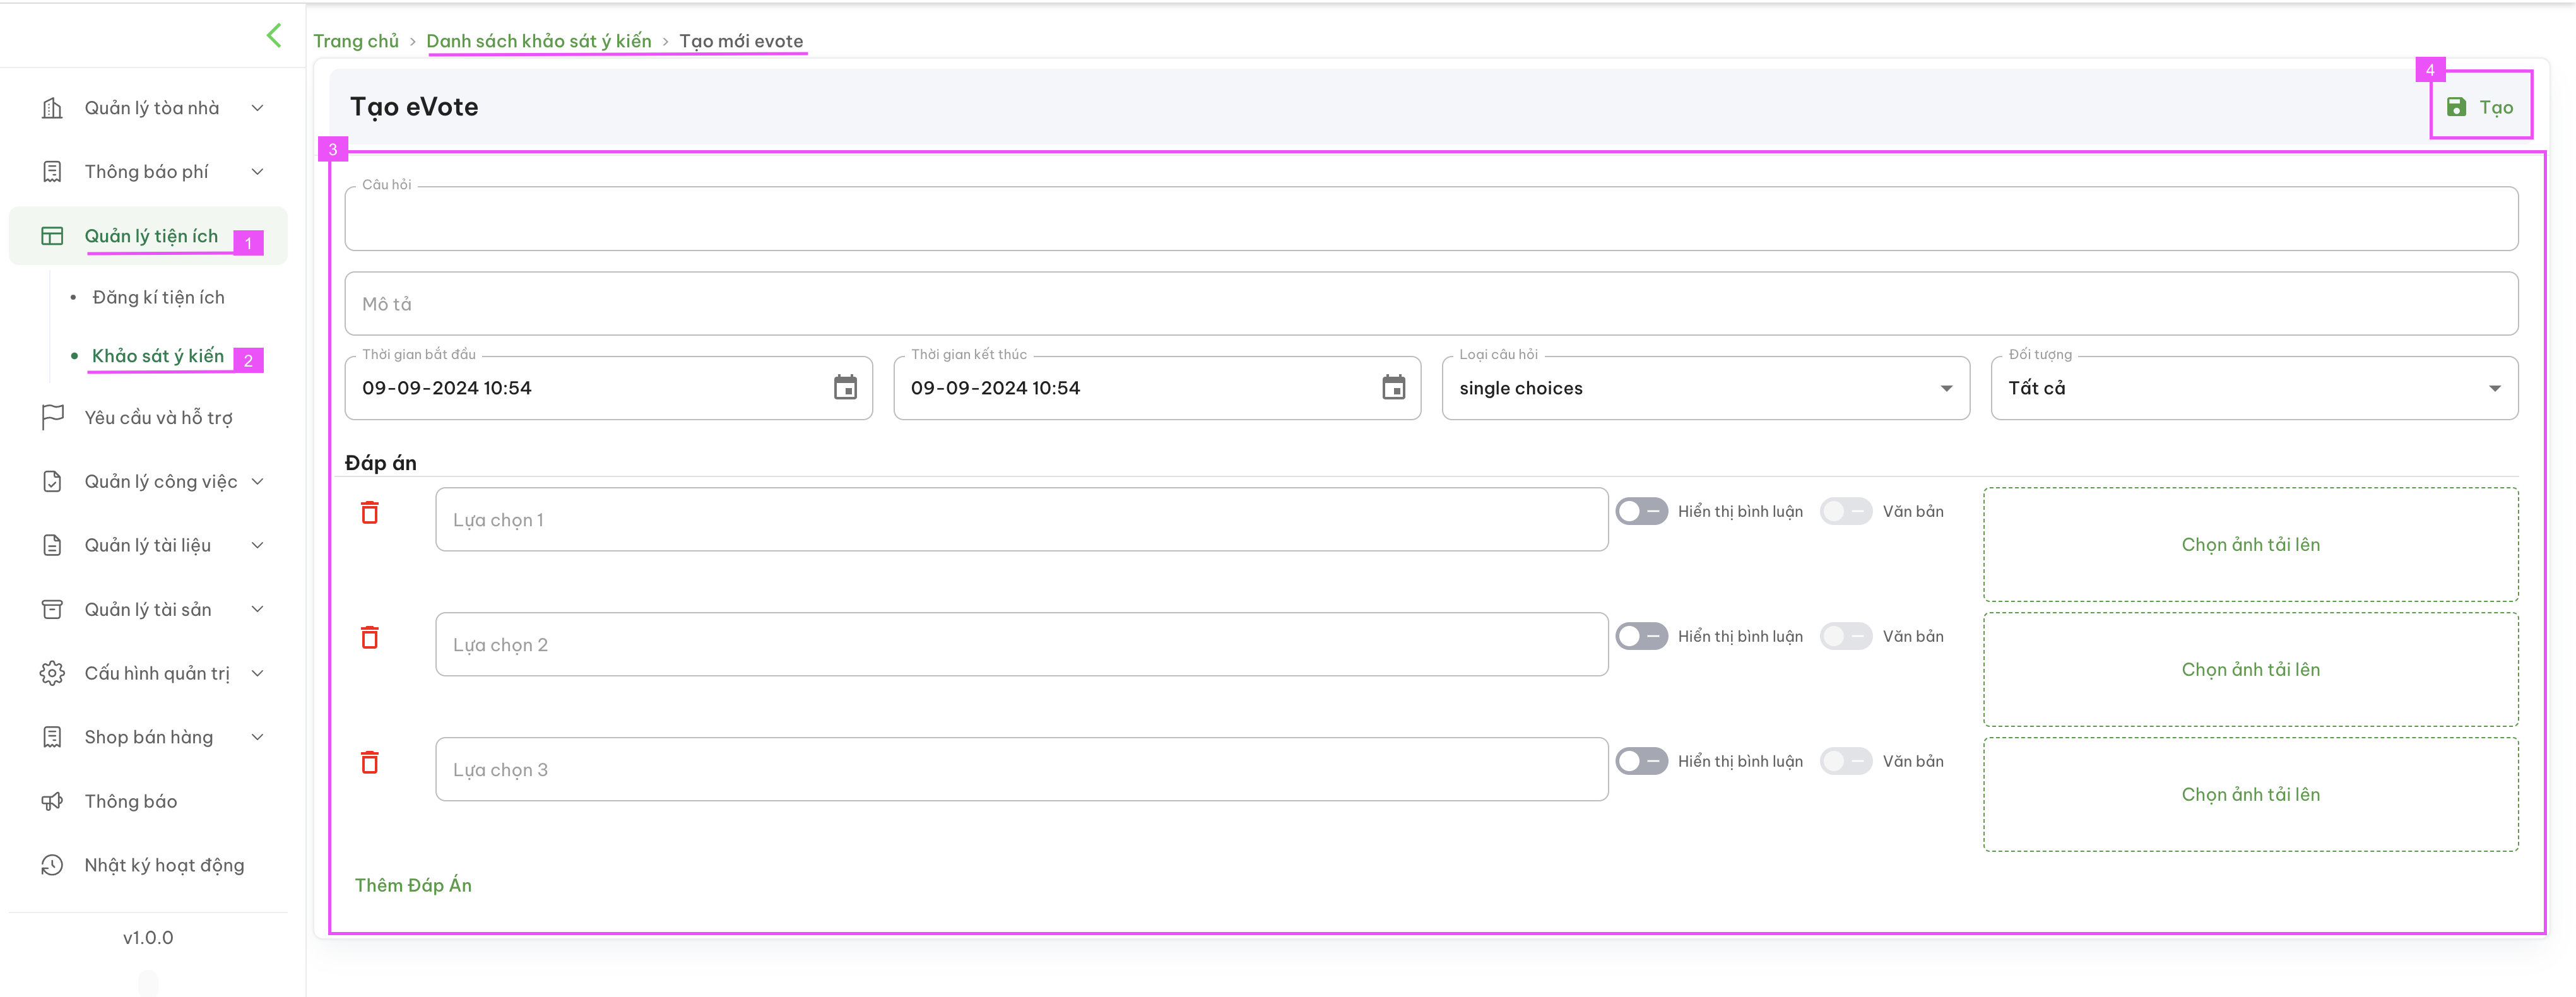
Task: Click Chọn ảnh tải lên for option 2
Action: tap(2250, 669)
